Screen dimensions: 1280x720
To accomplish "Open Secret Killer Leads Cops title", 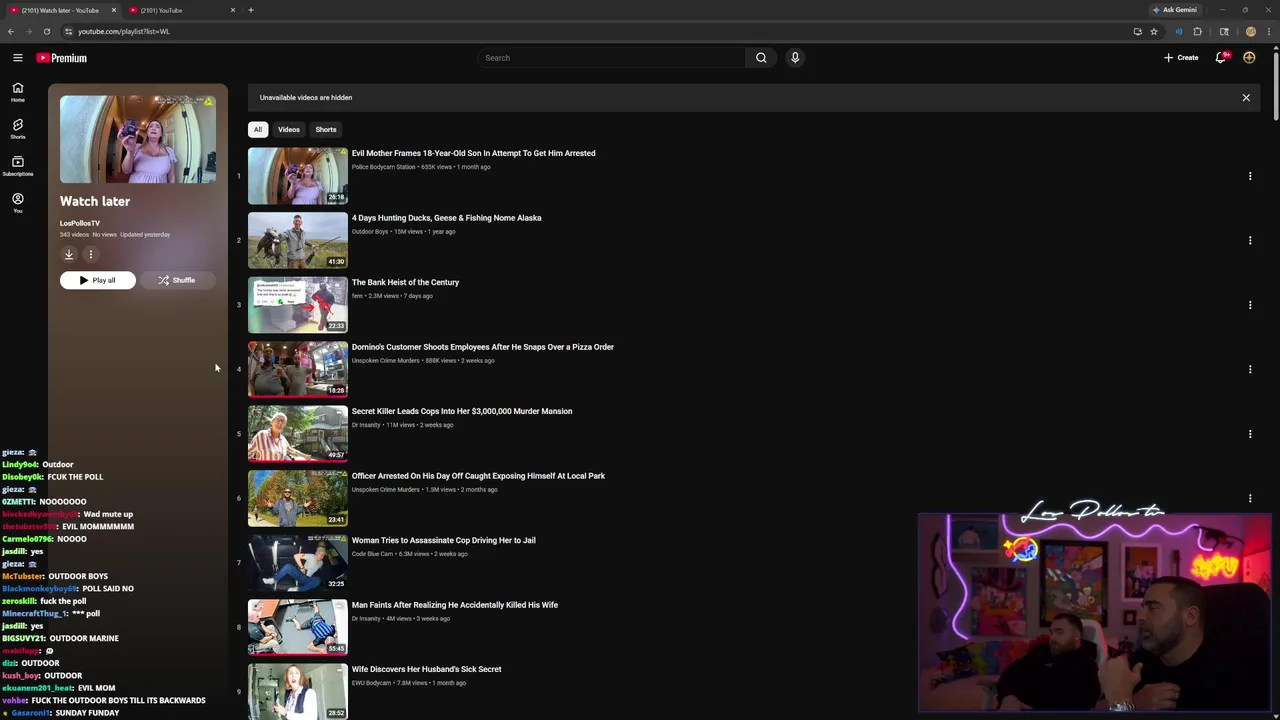I will click(462, 411).
